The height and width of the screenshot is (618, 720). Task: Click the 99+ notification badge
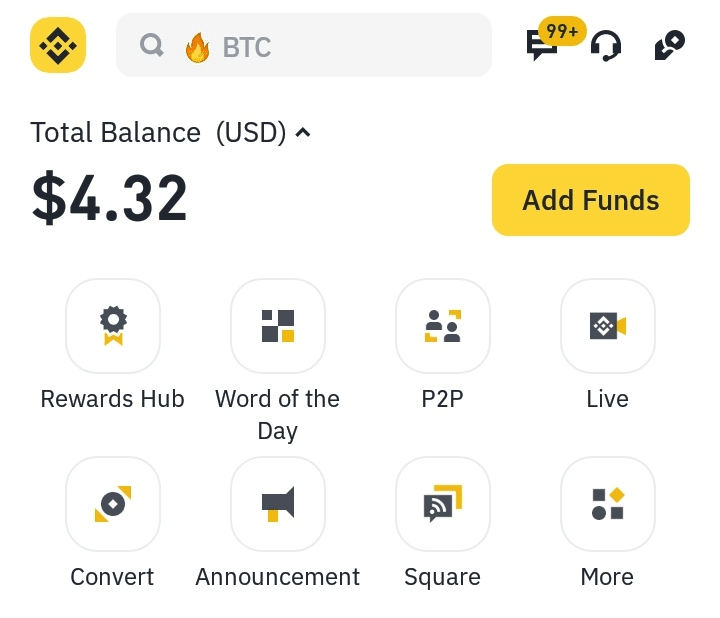(x=562, y=32)
